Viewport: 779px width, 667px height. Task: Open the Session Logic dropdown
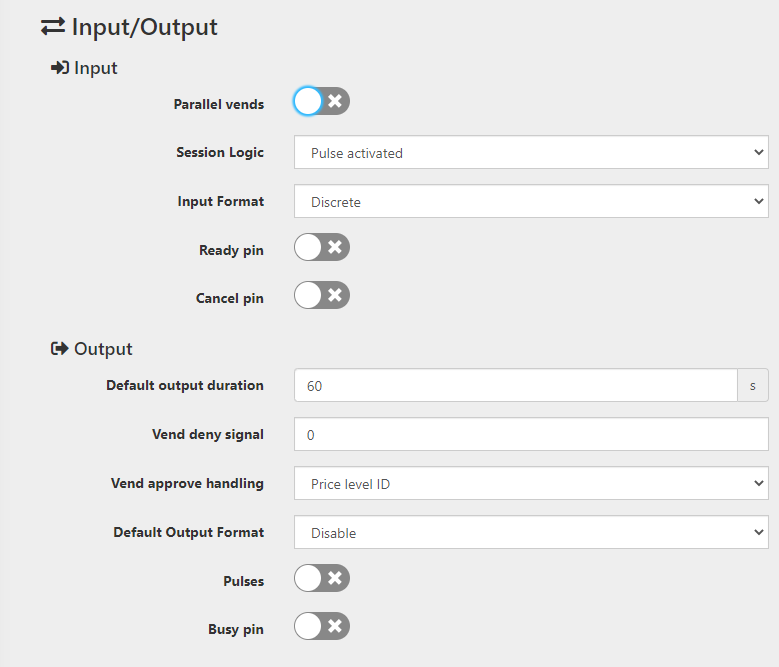click(x=531, y=152)
